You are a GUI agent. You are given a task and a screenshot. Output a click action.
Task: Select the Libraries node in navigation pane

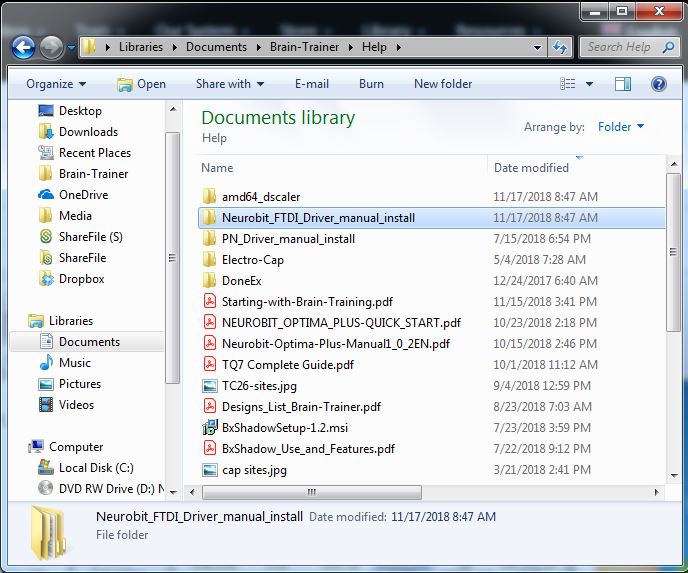[61, 321]
